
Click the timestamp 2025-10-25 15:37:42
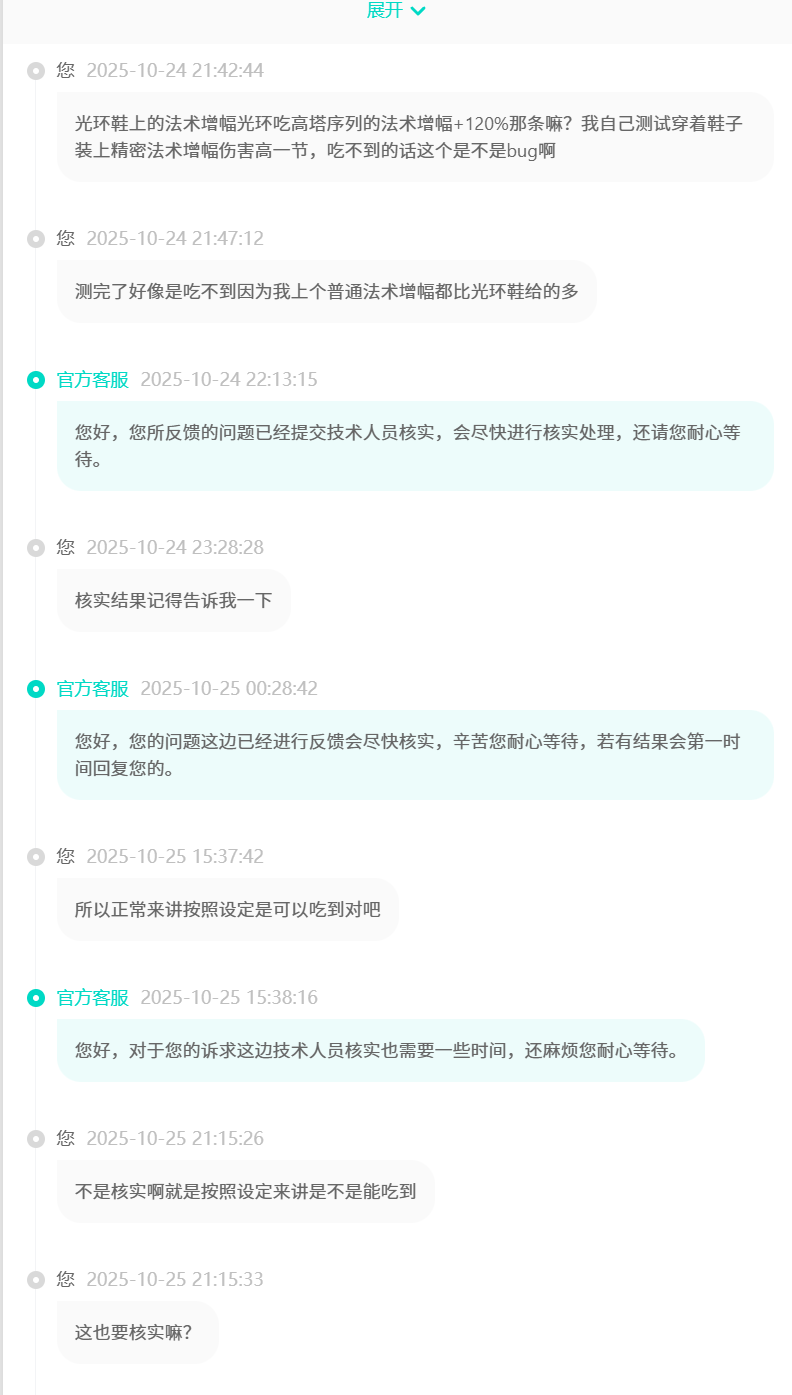[175, 857]
